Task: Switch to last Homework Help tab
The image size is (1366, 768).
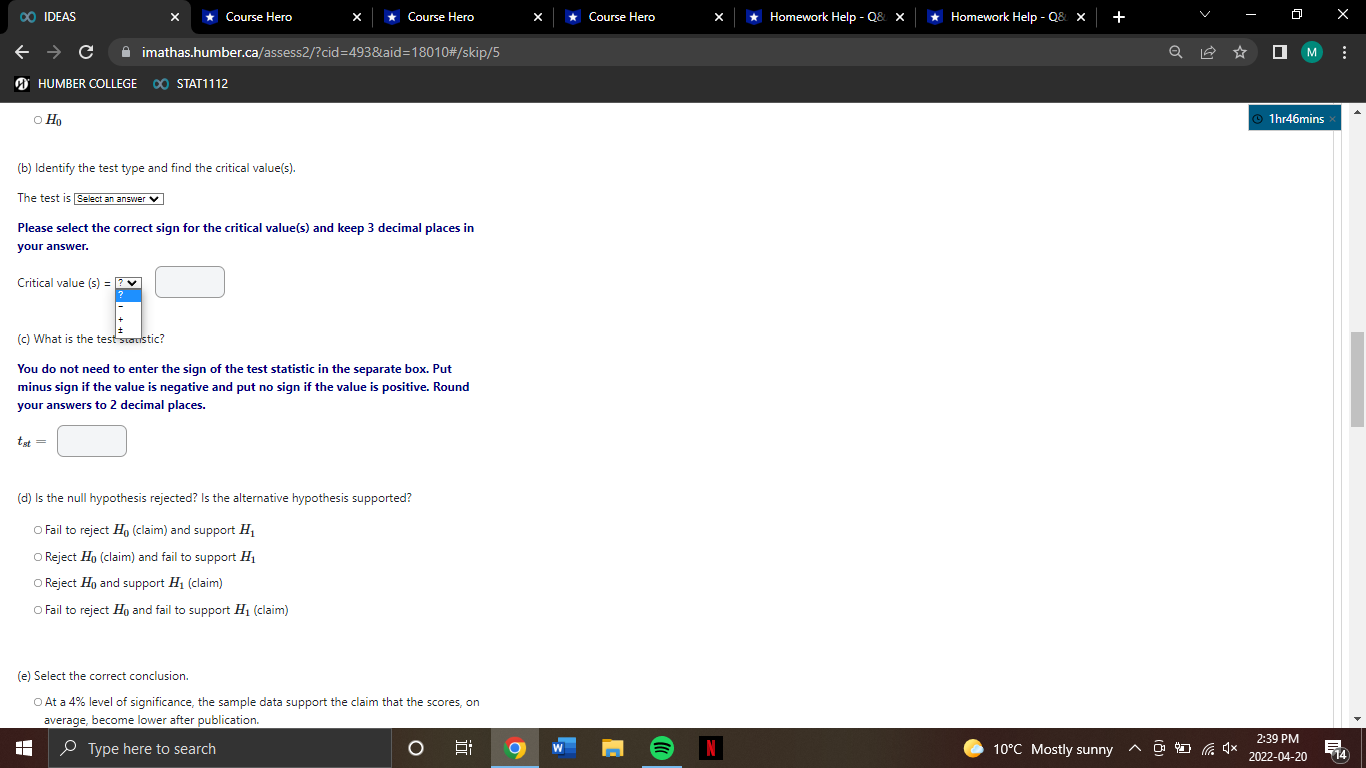Action: click(x=1007, y=17)
